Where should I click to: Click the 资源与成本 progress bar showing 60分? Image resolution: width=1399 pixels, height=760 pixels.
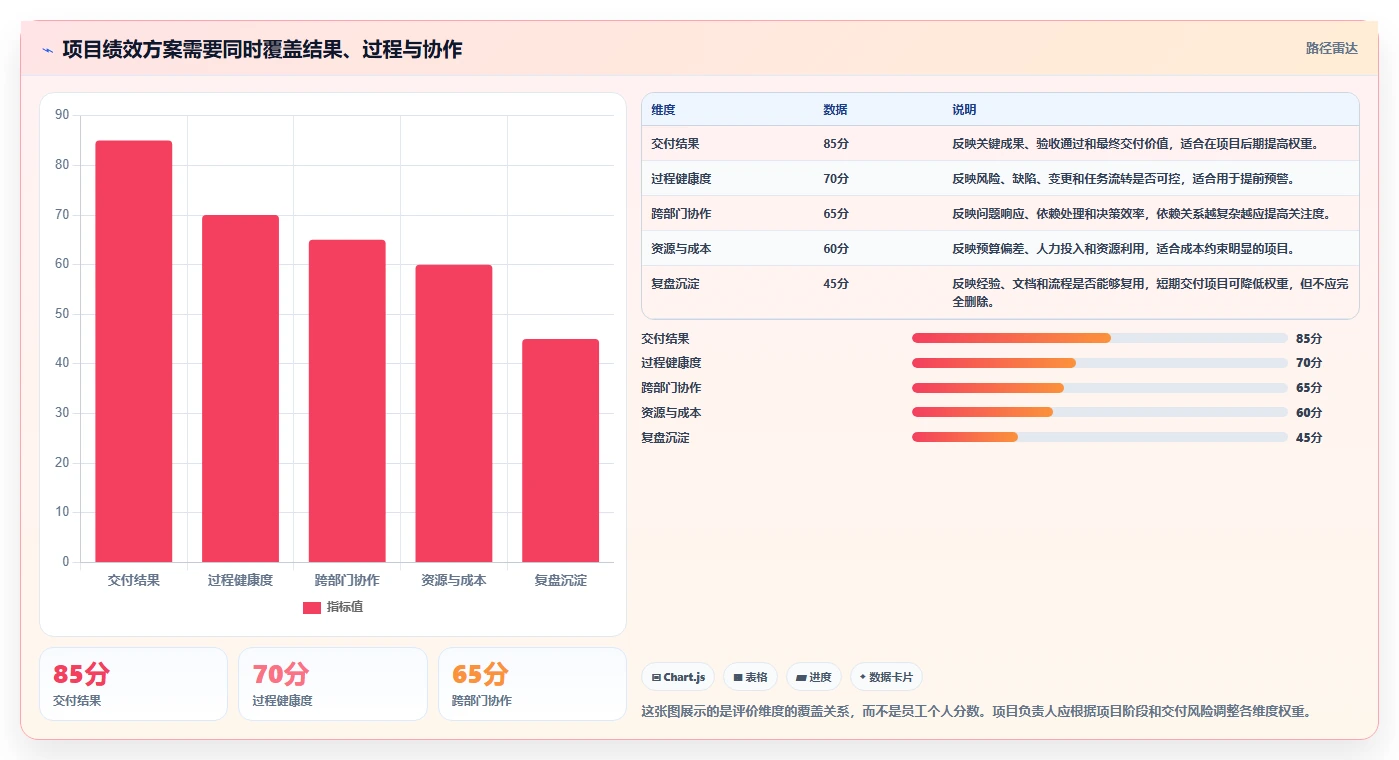pos(1100,412)
